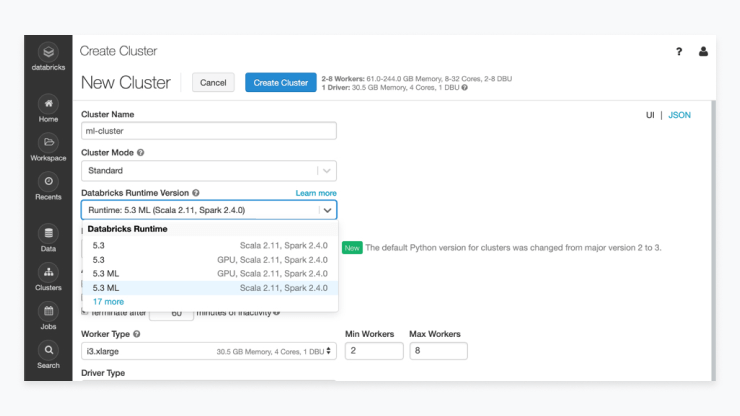Image resolution: width=740 pixels, height=416 pixels.
Task: Open Workspace from the sidebar
Action: click(x=48, y=148)
